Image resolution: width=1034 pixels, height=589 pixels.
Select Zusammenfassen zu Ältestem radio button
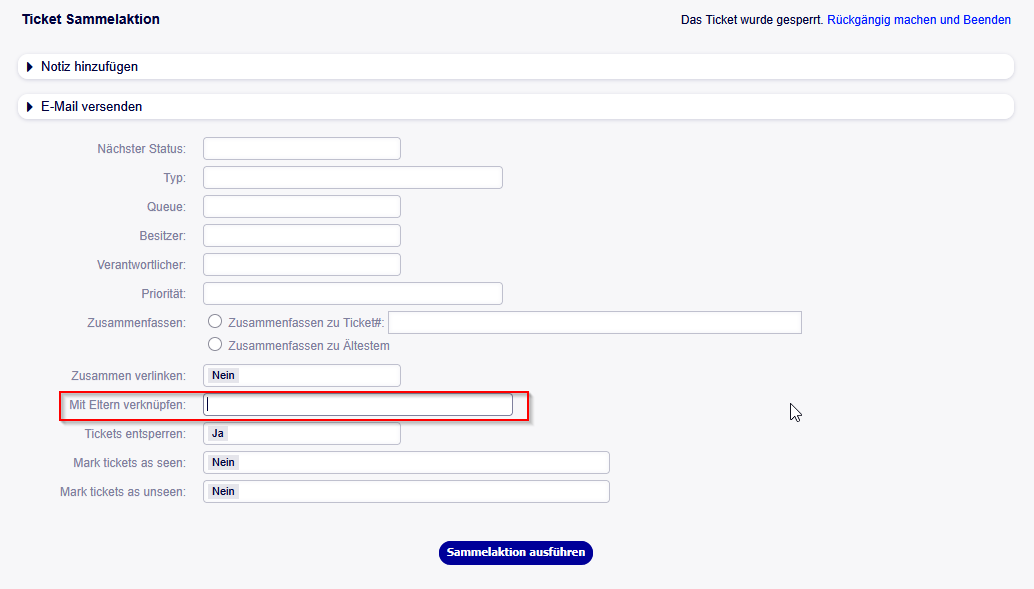[x=215, y=345]
